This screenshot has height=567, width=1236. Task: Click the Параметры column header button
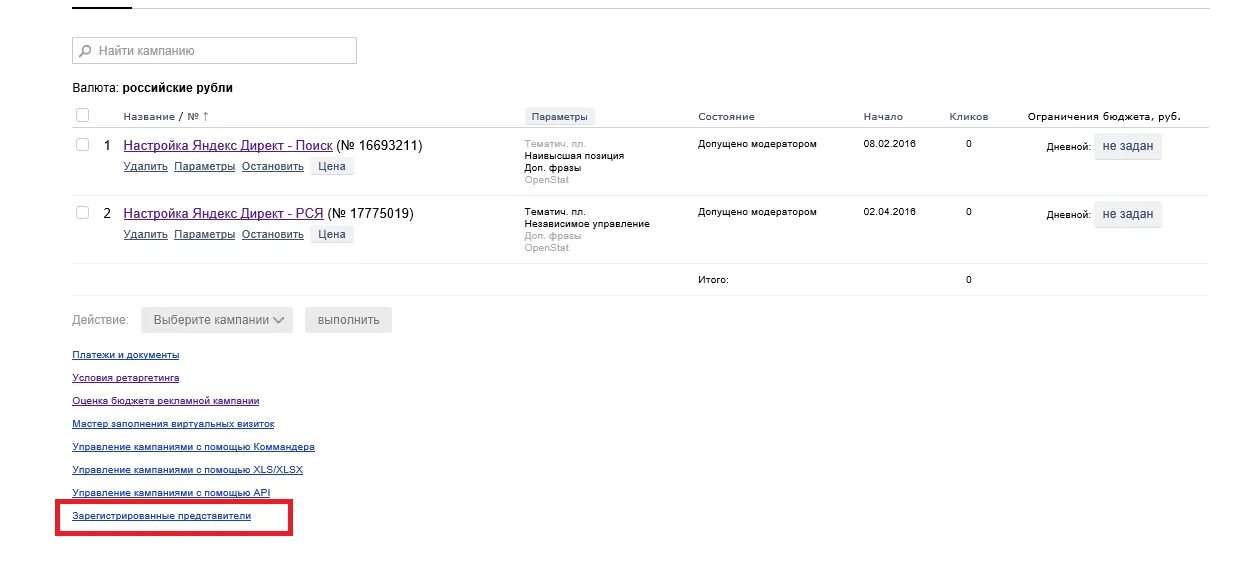click(x=560, y=117)
